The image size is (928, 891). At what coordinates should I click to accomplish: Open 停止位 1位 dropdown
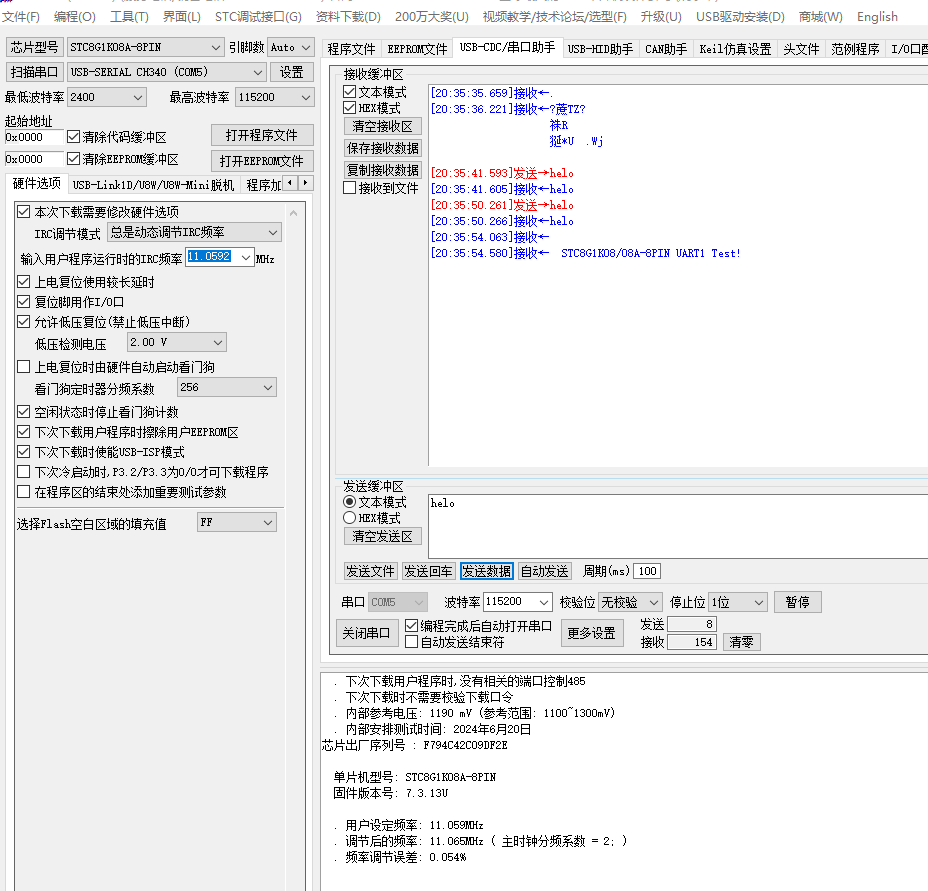tap(737, 602)
